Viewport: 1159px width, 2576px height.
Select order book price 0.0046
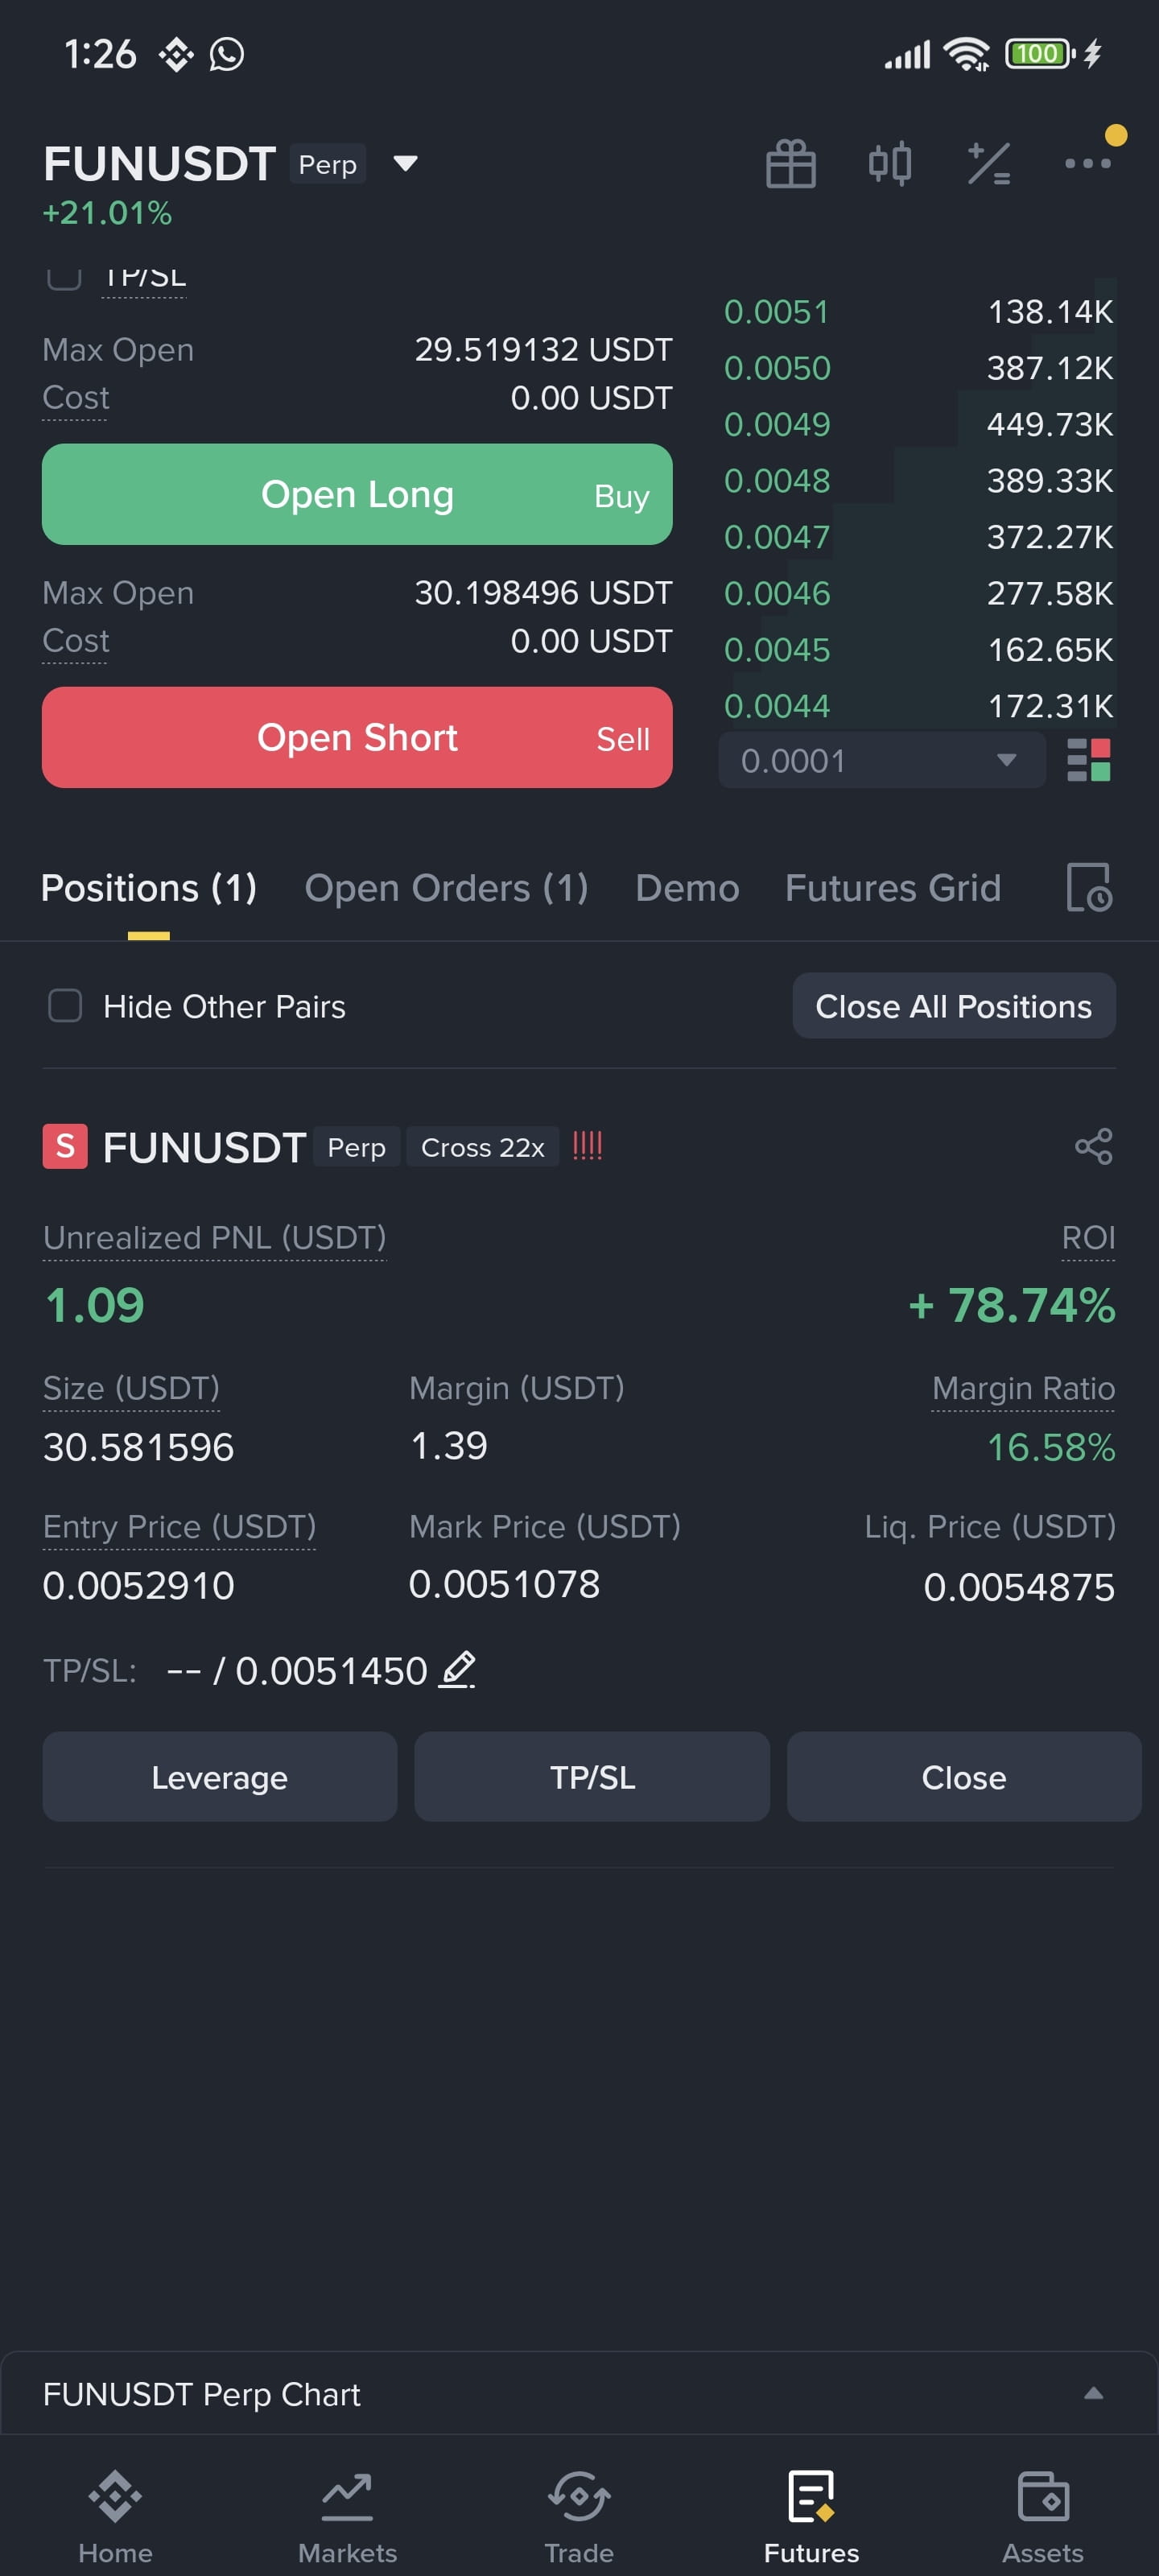(777, 594)
